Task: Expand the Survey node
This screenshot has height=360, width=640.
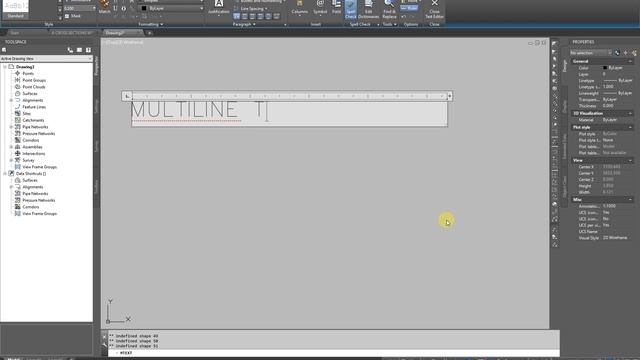Action: (x=11, y=160)
